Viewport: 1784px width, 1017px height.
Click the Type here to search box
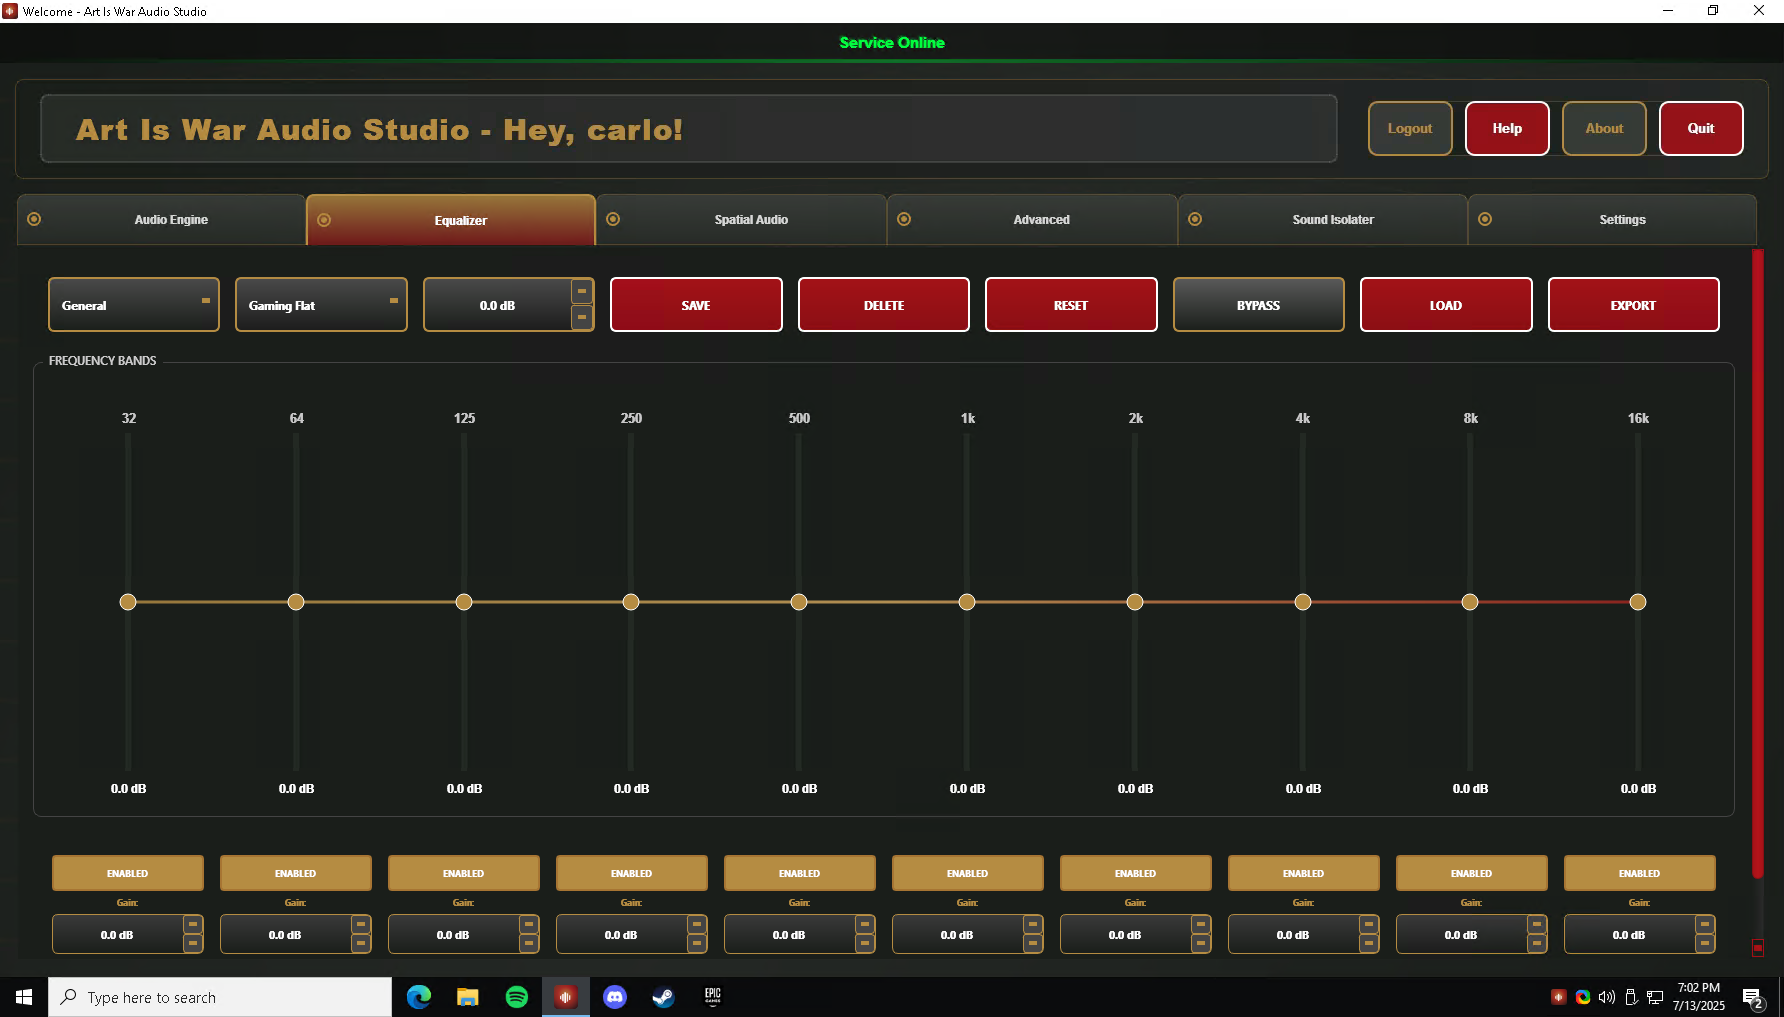pos(220,997)
